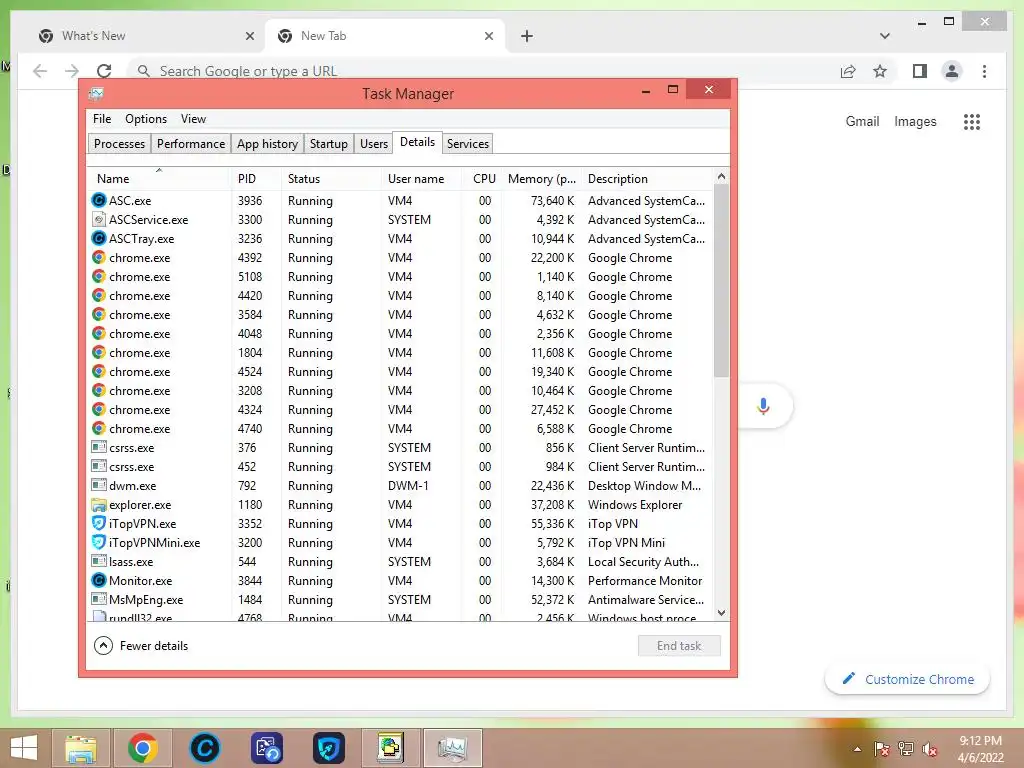Open Chrome side panel icon
Image resolution: width=1024 pixels, height=768 pixels.
pyautogui.click(x=920, y=71)
